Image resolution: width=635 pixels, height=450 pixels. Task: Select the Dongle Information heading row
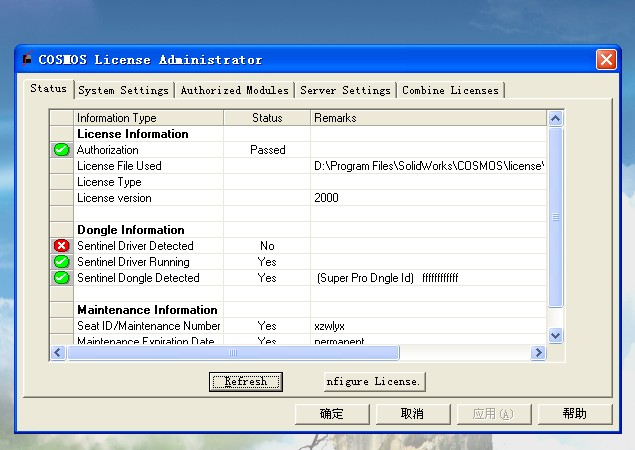point(131,230)
